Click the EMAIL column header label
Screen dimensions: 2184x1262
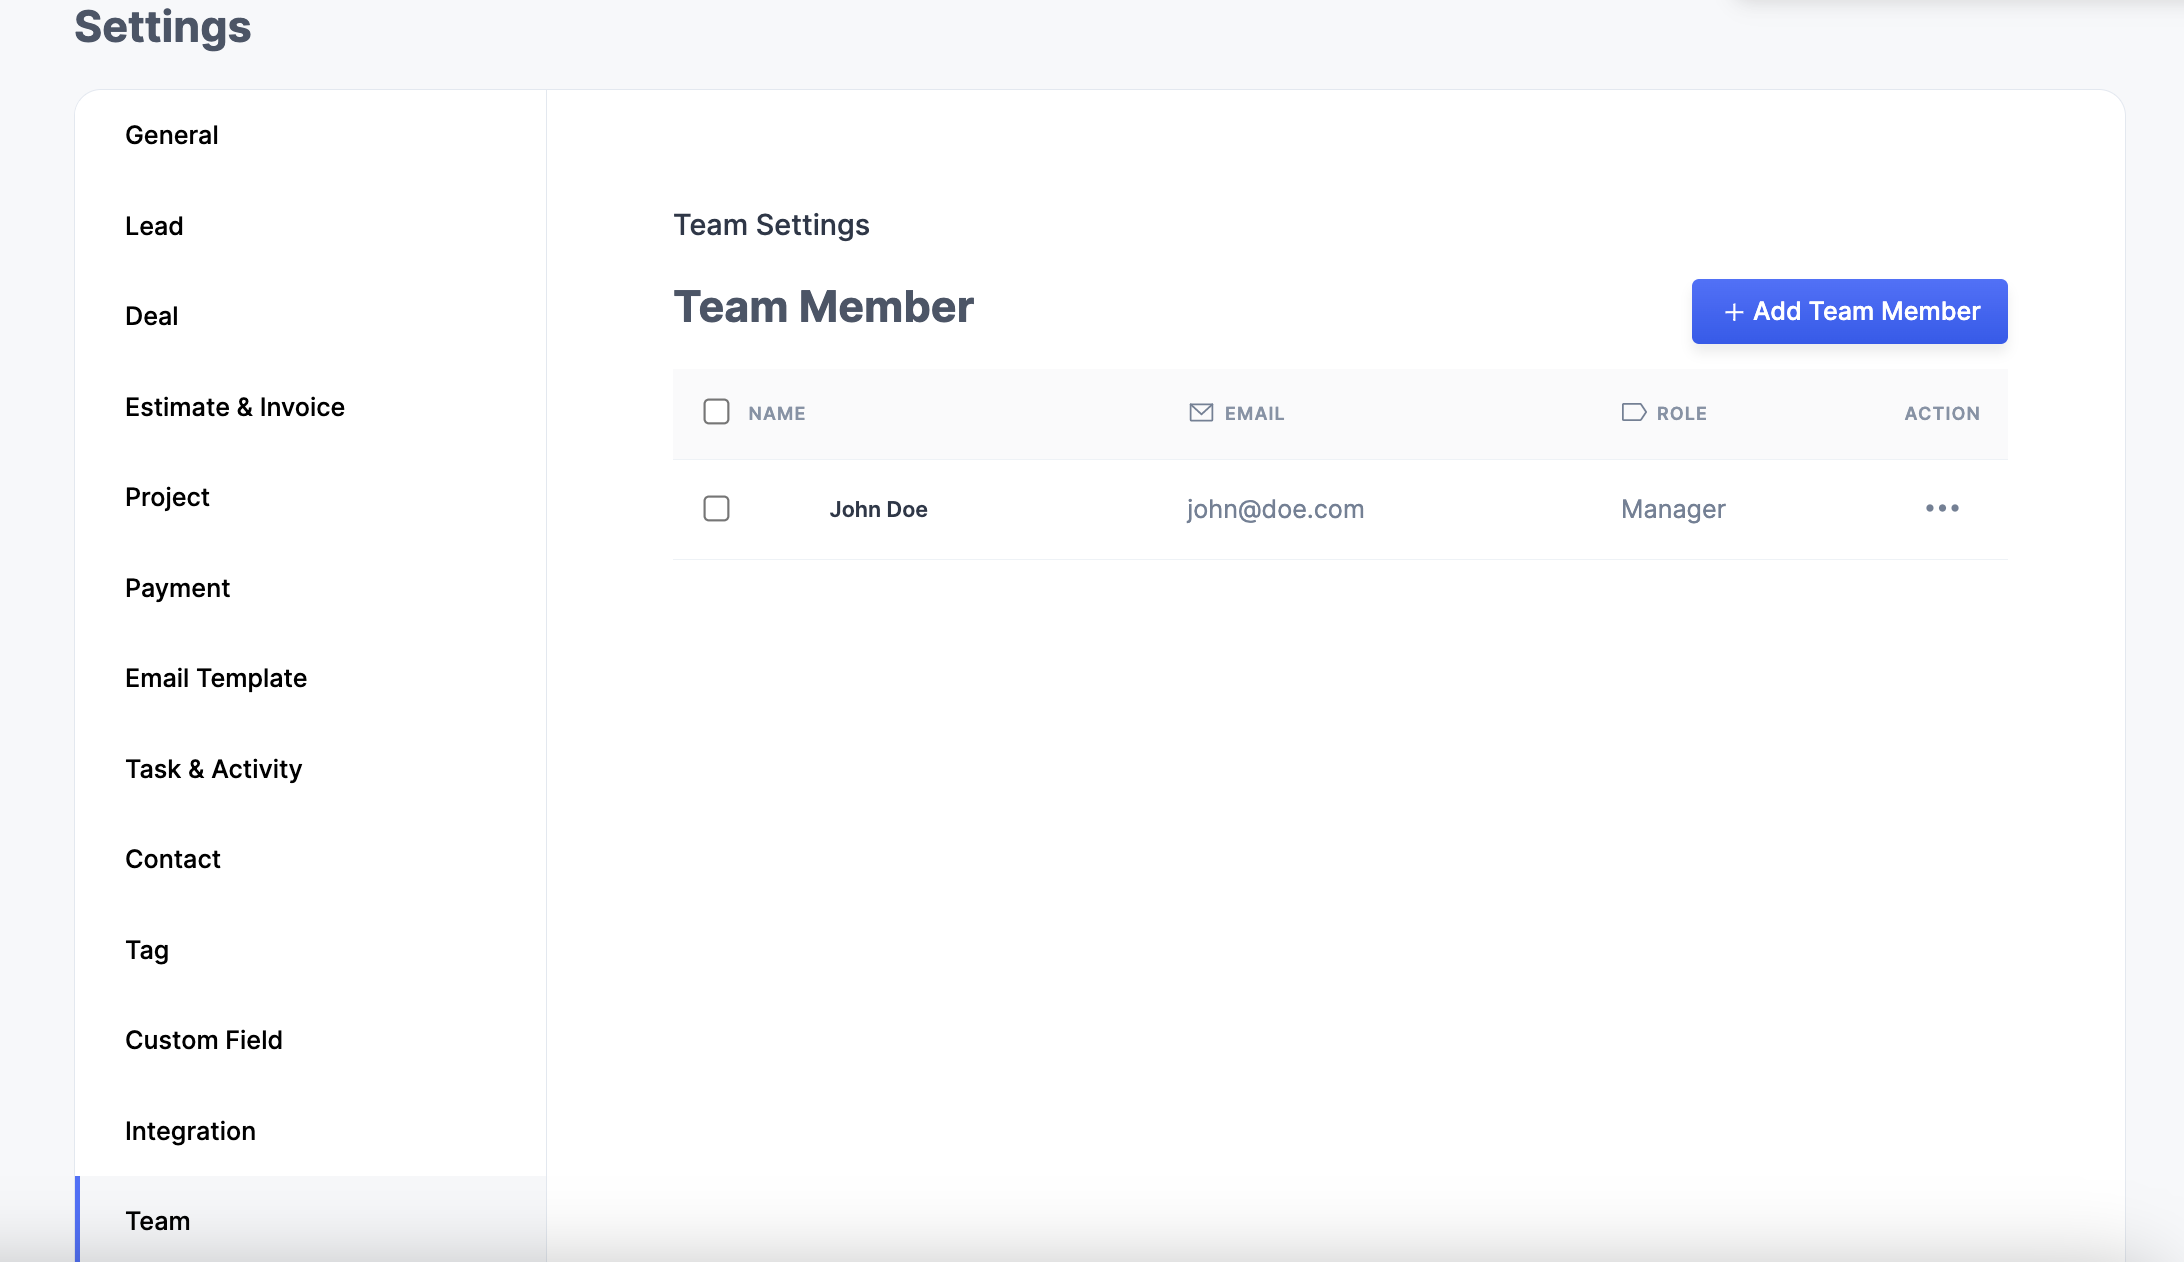[x=1254, y=413]
